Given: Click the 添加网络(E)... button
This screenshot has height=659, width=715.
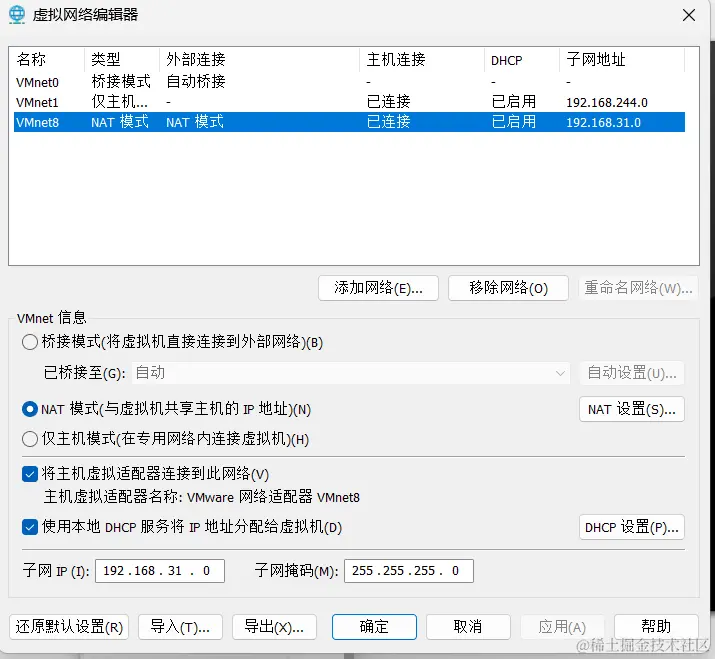Looking at the screenshot, I should click(378, 288).
